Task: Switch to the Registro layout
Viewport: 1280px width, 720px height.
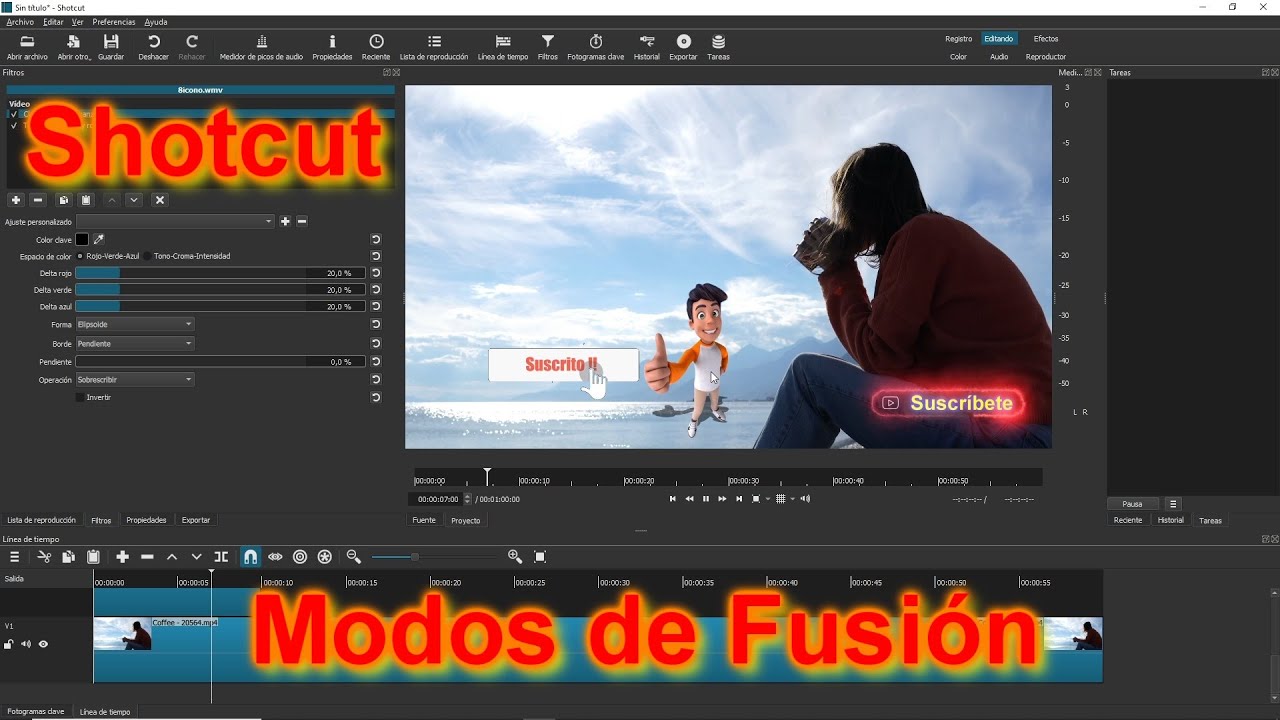Action: 958,39
